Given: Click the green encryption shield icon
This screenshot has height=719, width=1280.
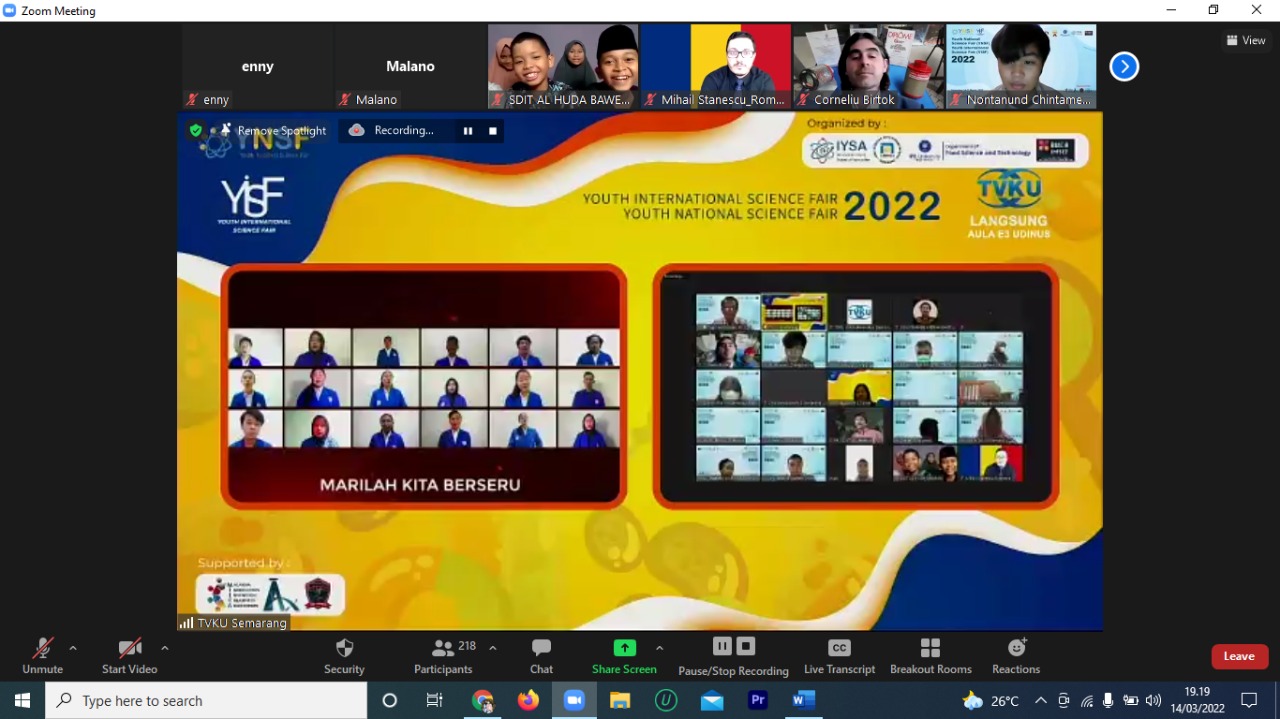Looking at the screenshot, I should pyautogui.click(x=196, y=130).
